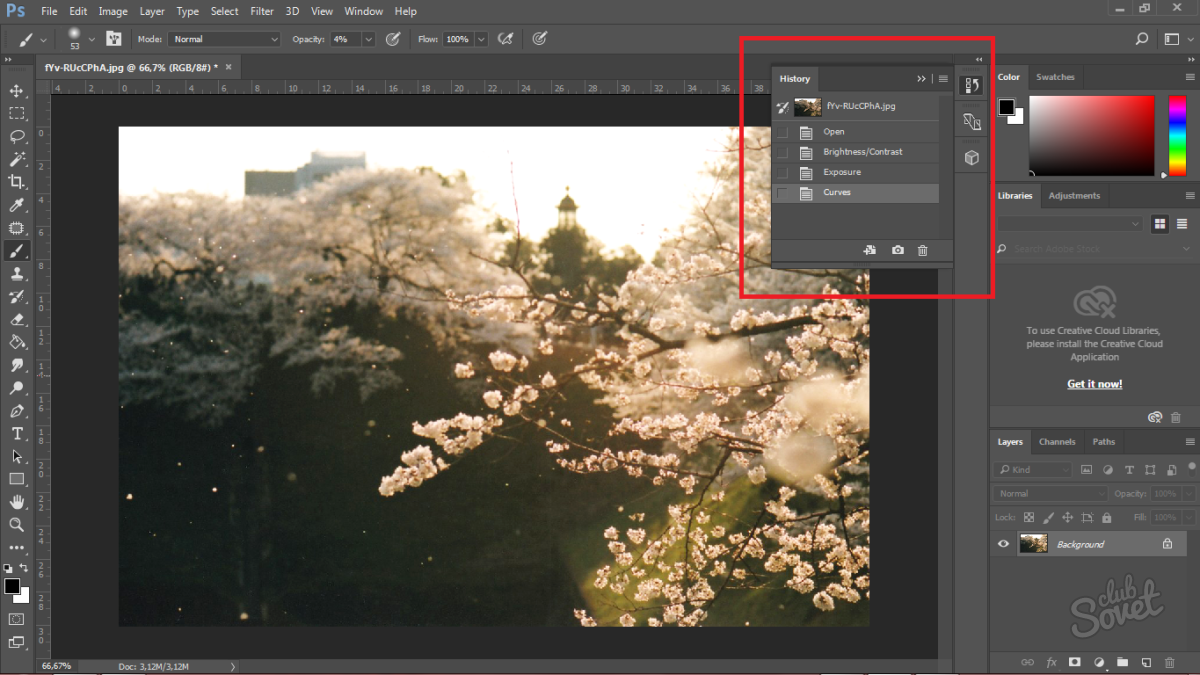
Task: Choose the Eyedropper tool
Action: (17, 205)
